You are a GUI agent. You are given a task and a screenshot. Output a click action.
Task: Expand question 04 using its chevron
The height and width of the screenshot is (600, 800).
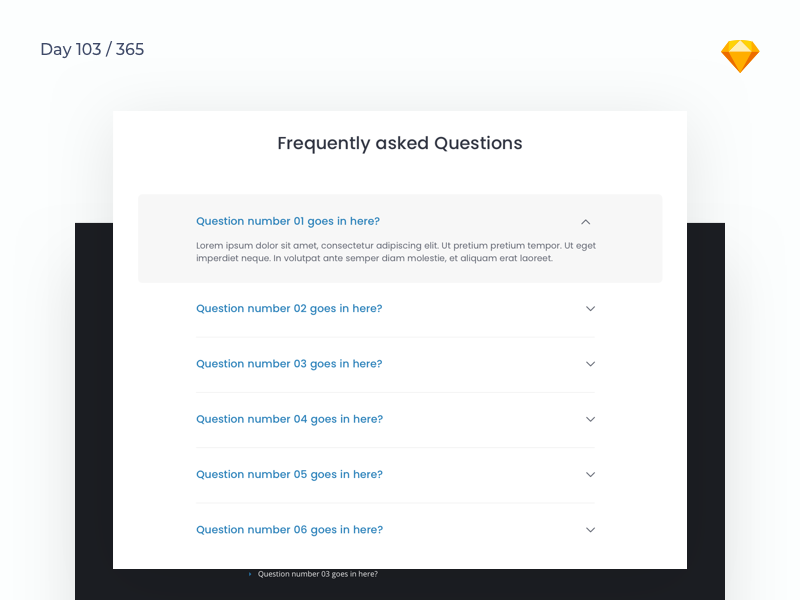point(590,419)
